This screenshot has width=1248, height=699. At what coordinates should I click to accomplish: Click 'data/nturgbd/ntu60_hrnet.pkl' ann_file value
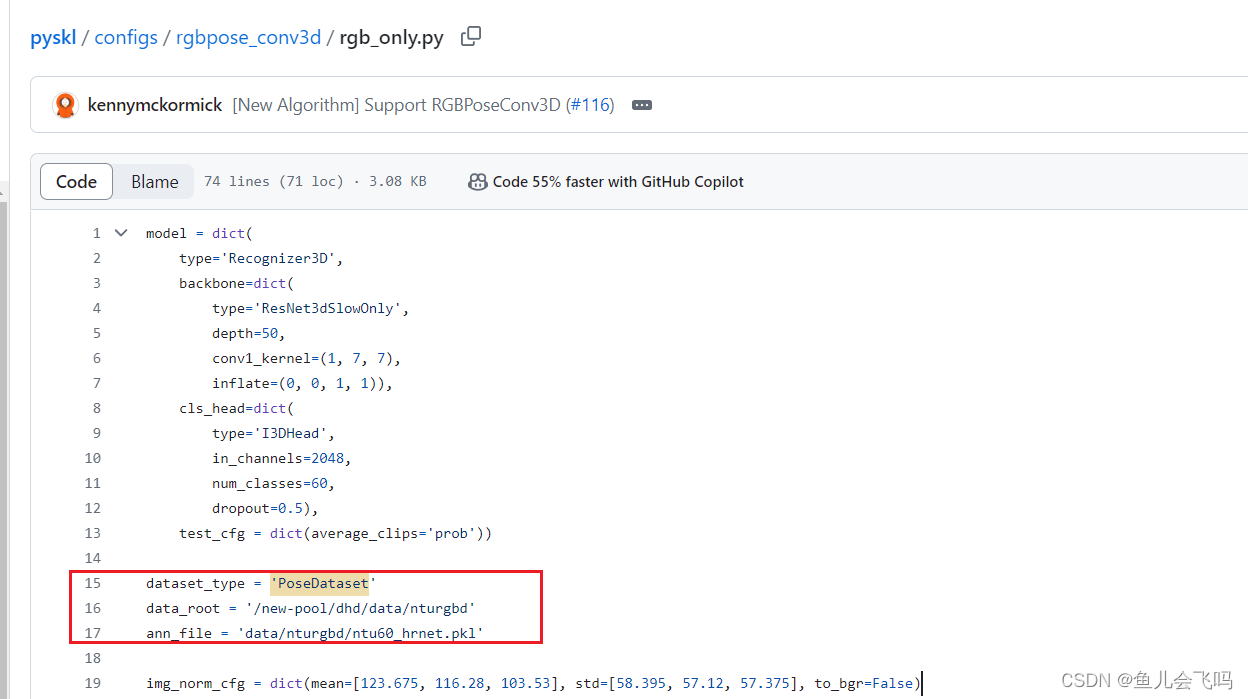(359, 633)
